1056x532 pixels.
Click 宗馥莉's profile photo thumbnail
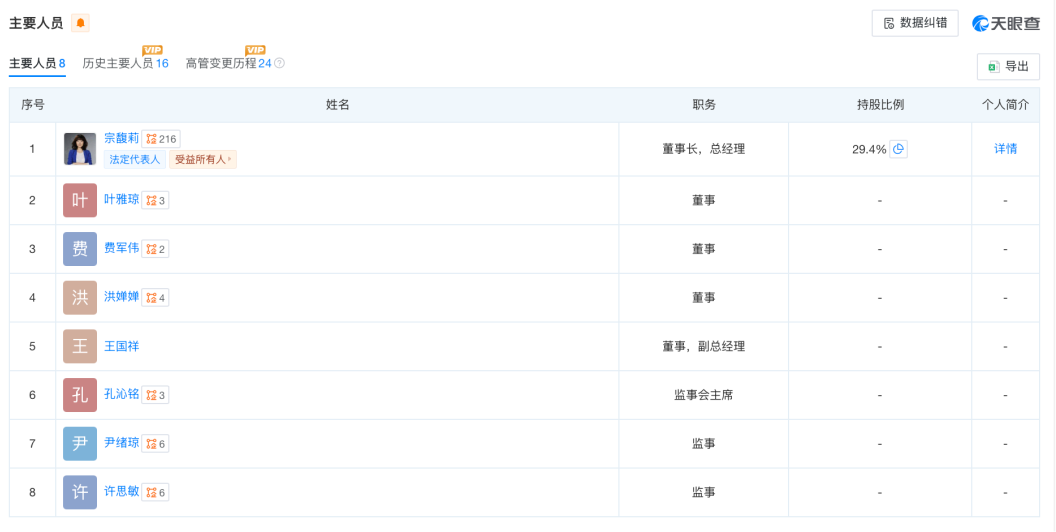coord(80,149)
